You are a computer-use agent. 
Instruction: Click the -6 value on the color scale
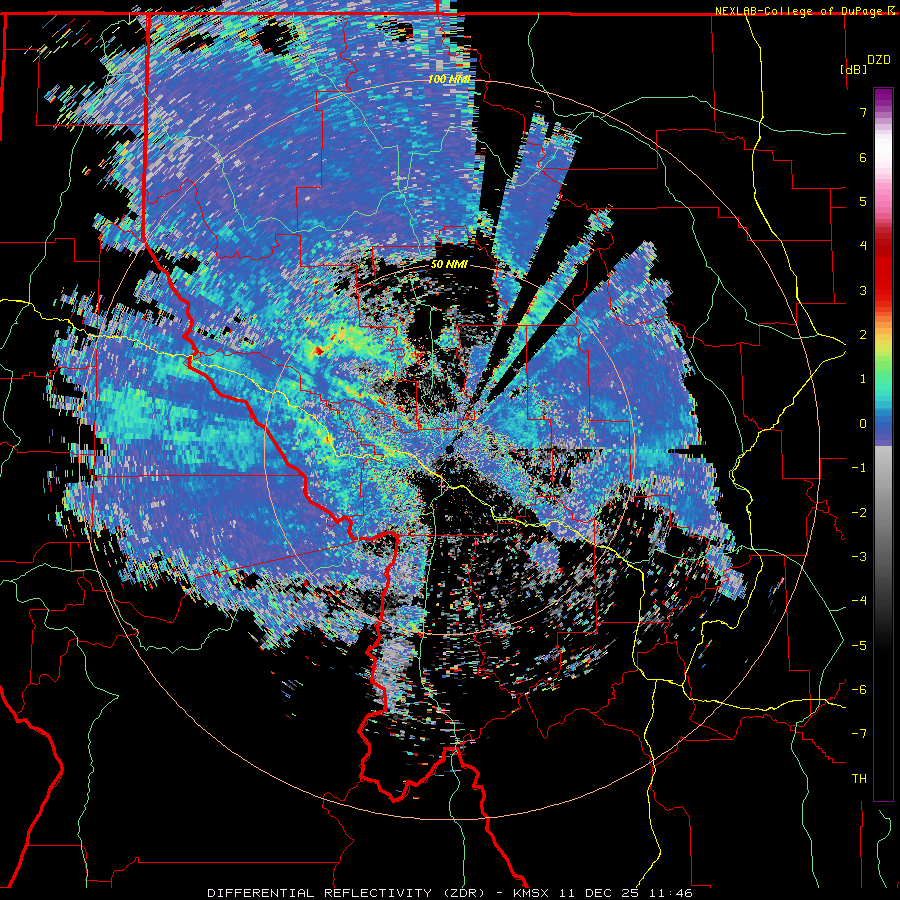[859, 690]
